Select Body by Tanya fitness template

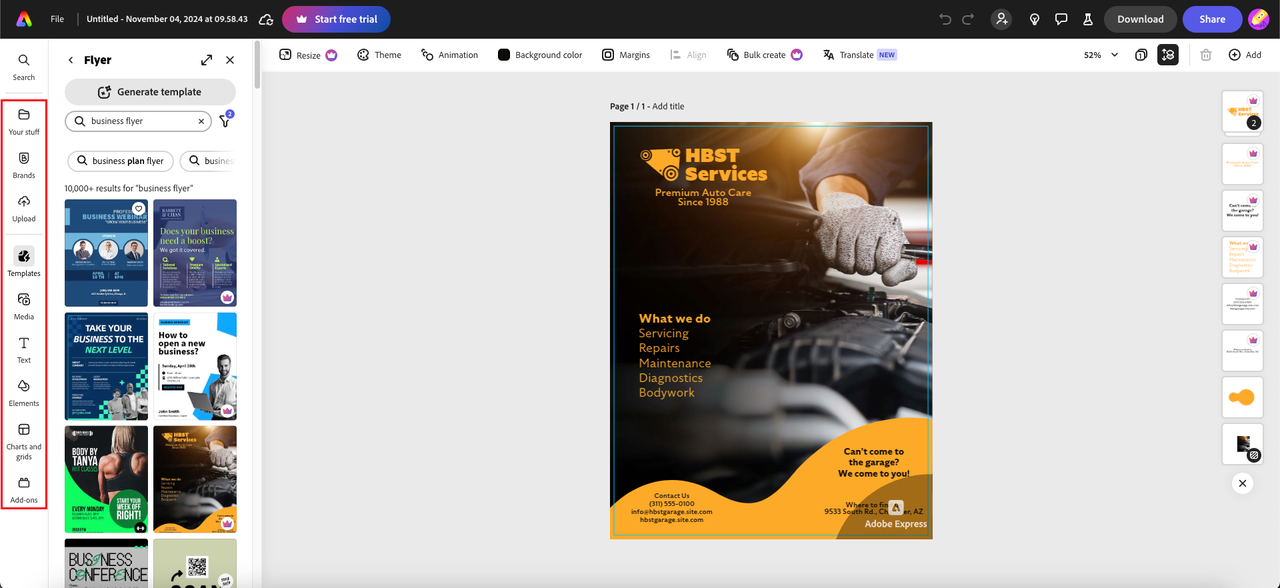[x=106, y=479]
